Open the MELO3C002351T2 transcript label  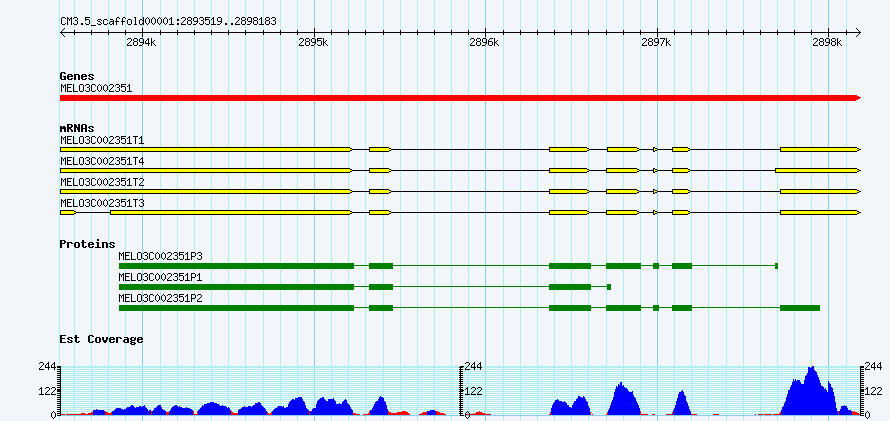102,182
